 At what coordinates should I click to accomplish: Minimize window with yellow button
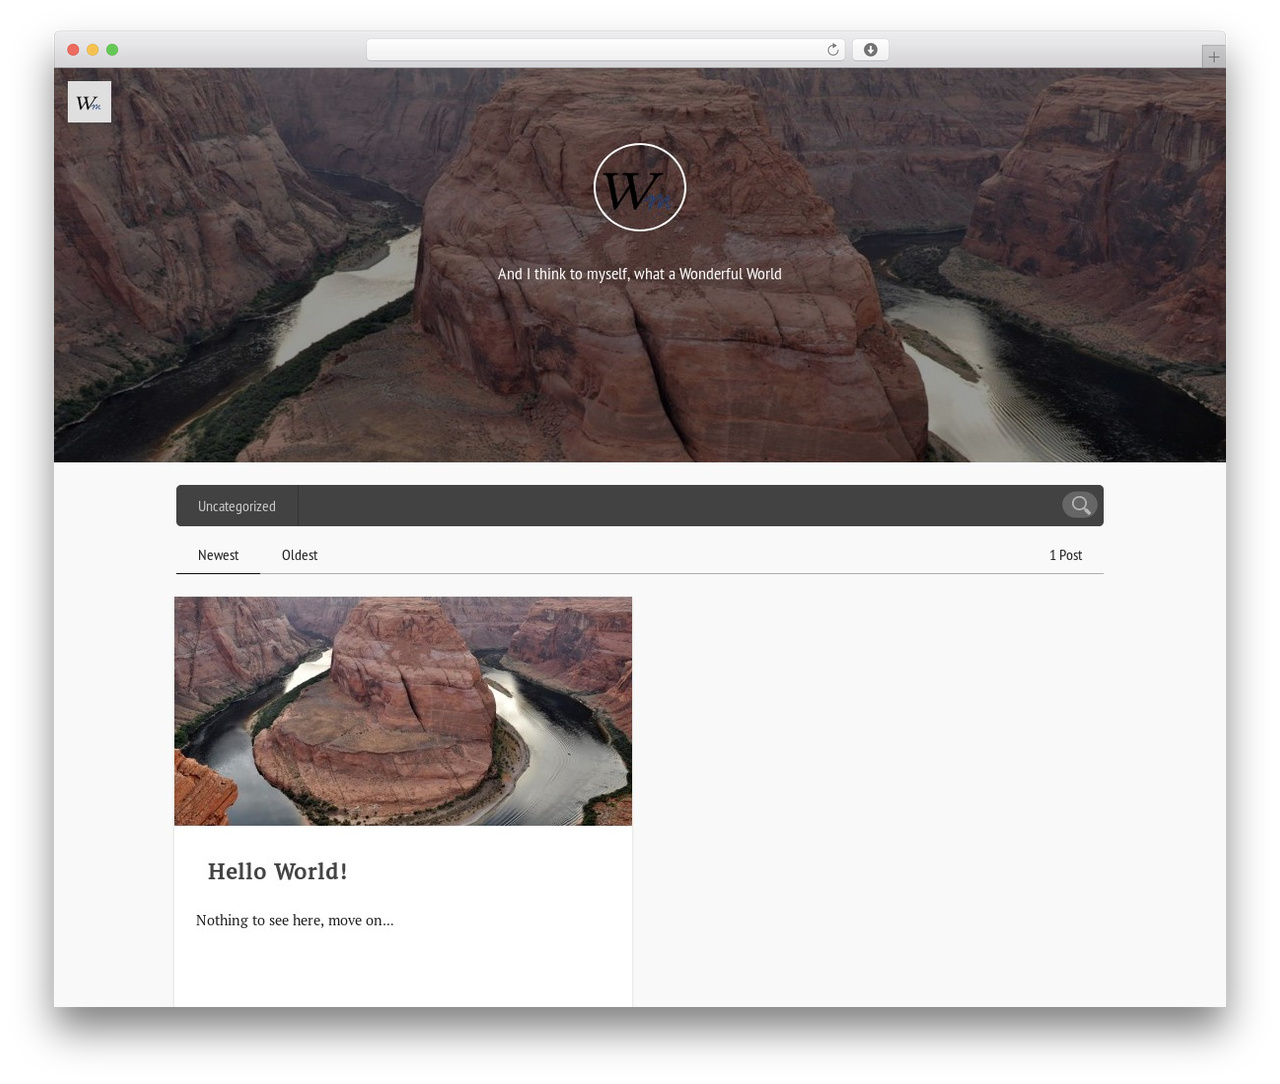point(93,50)
